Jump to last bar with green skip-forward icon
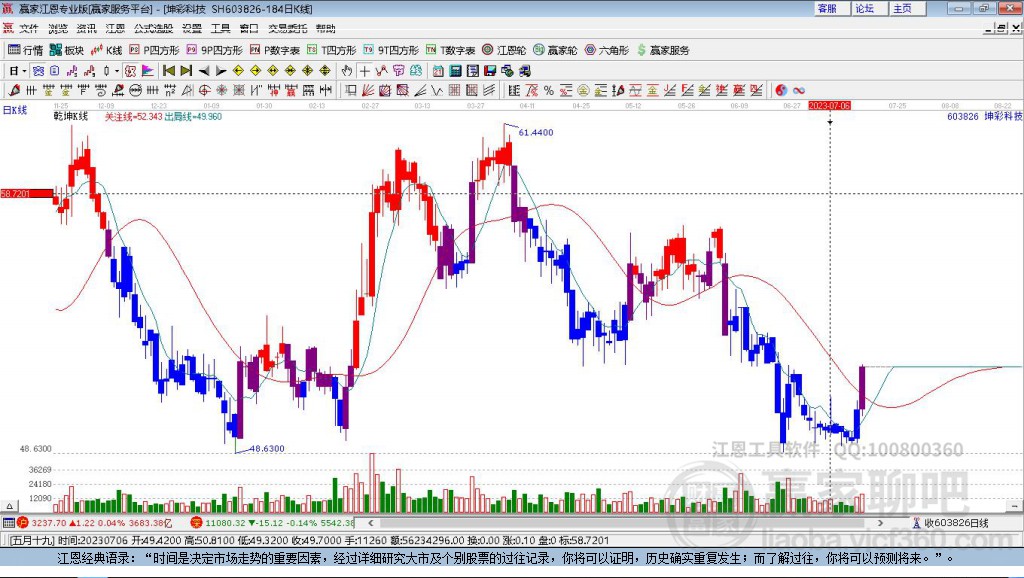The height and width of the screenshot is (578, 1024). point(186,71)
